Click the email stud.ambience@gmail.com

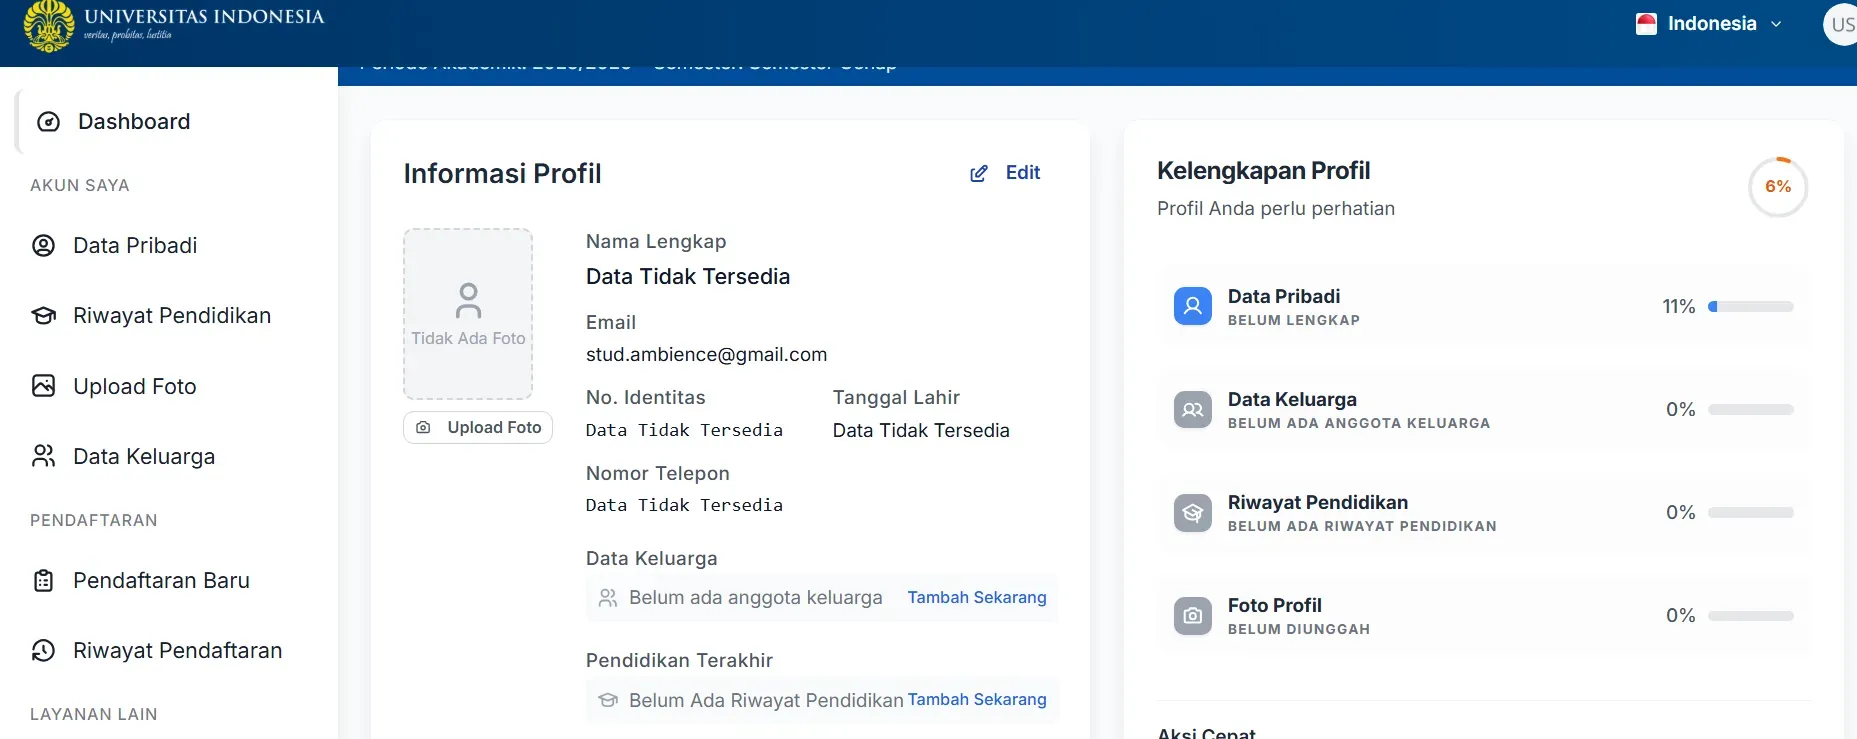coord(706,355)
